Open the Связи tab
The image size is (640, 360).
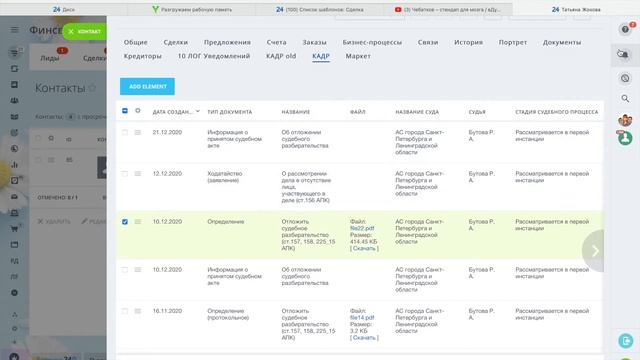tap(428, 42)
